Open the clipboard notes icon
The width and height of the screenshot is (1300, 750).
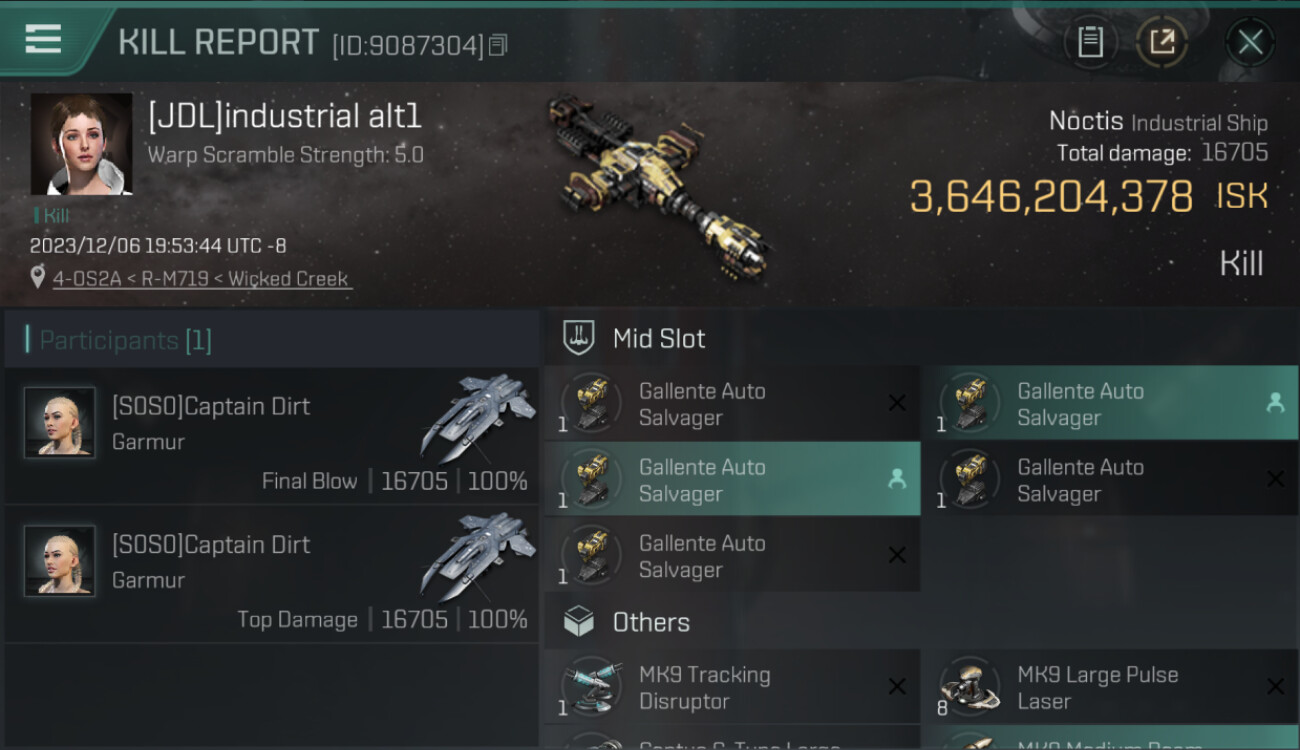pyautogui.click(x=1090, y=42)
